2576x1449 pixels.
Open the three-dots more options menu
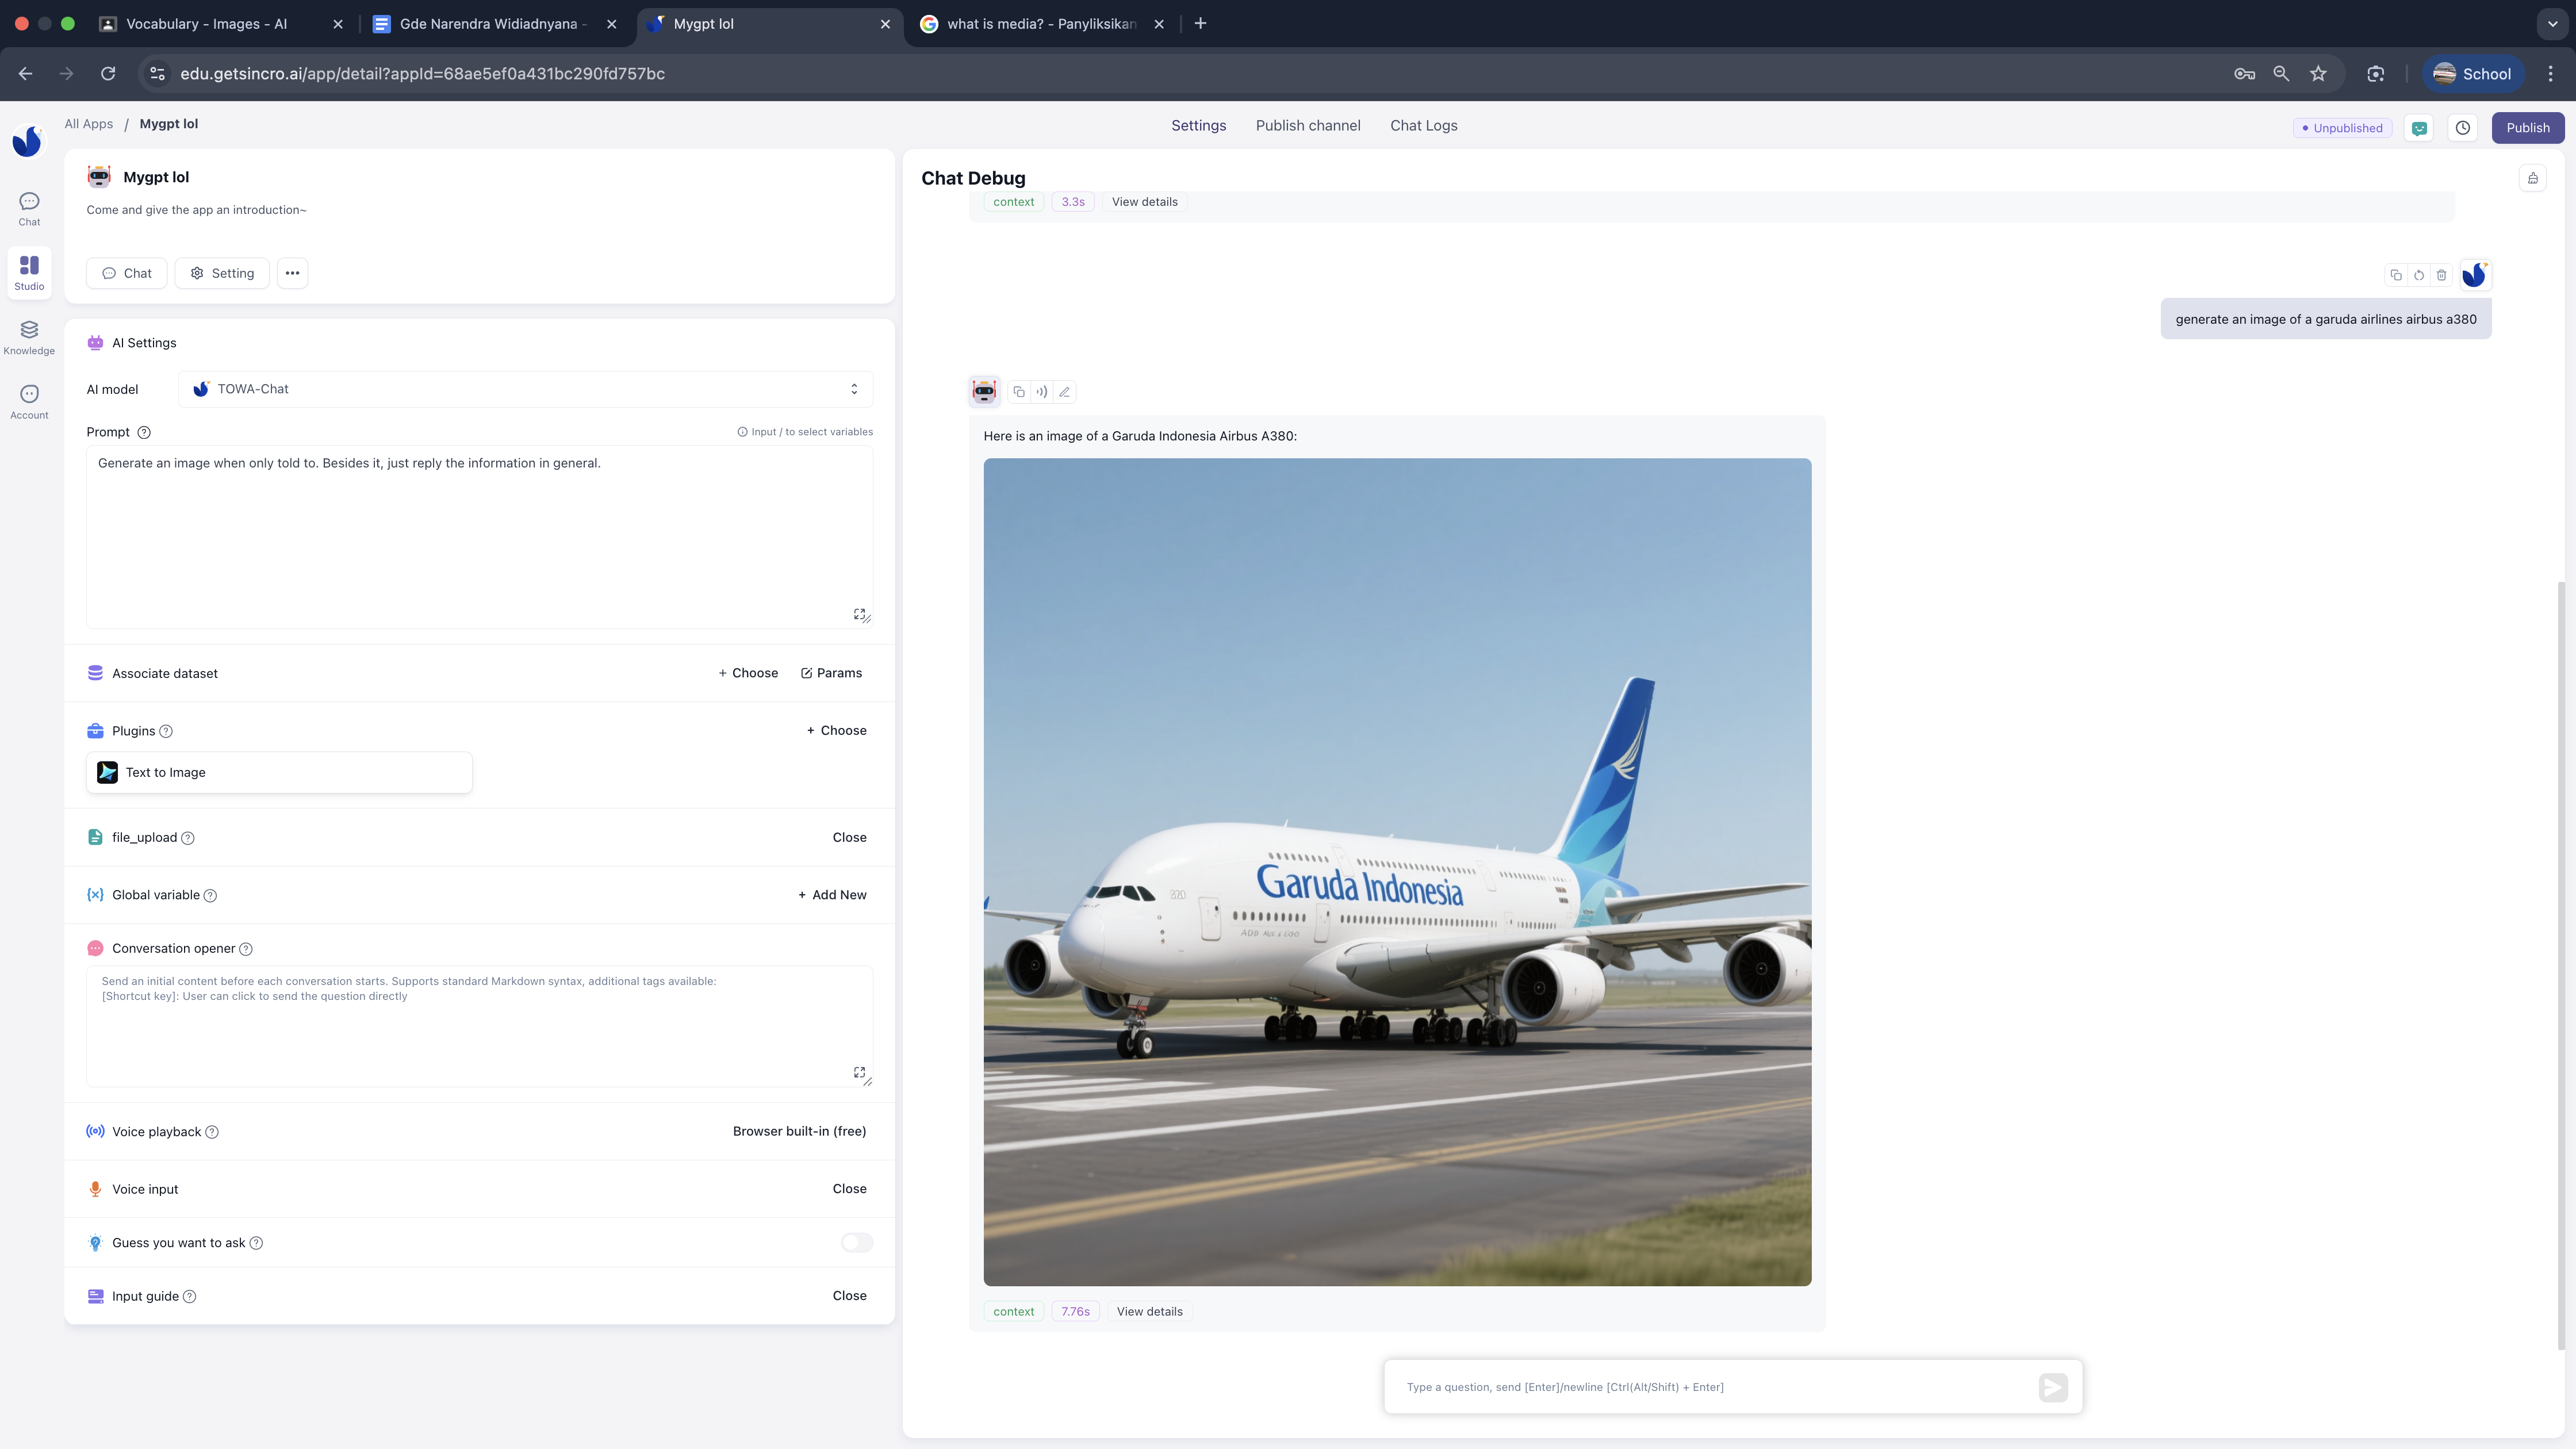(x=292, y=273)
